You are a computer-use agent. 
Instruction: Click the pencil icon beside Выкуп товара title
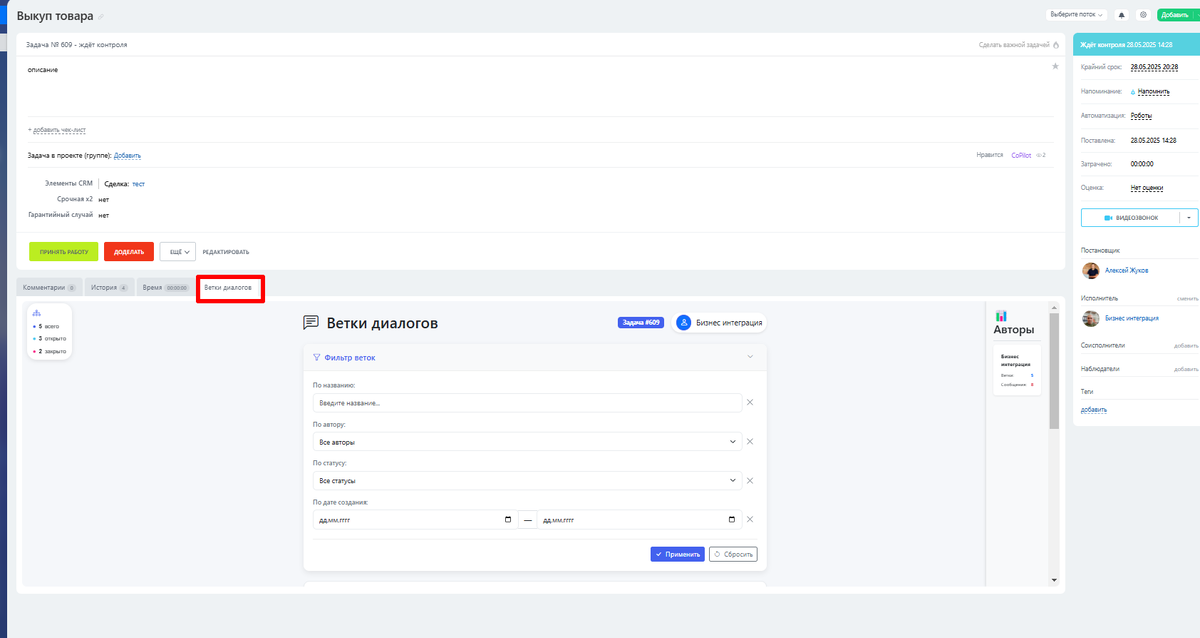coord(100,17)
